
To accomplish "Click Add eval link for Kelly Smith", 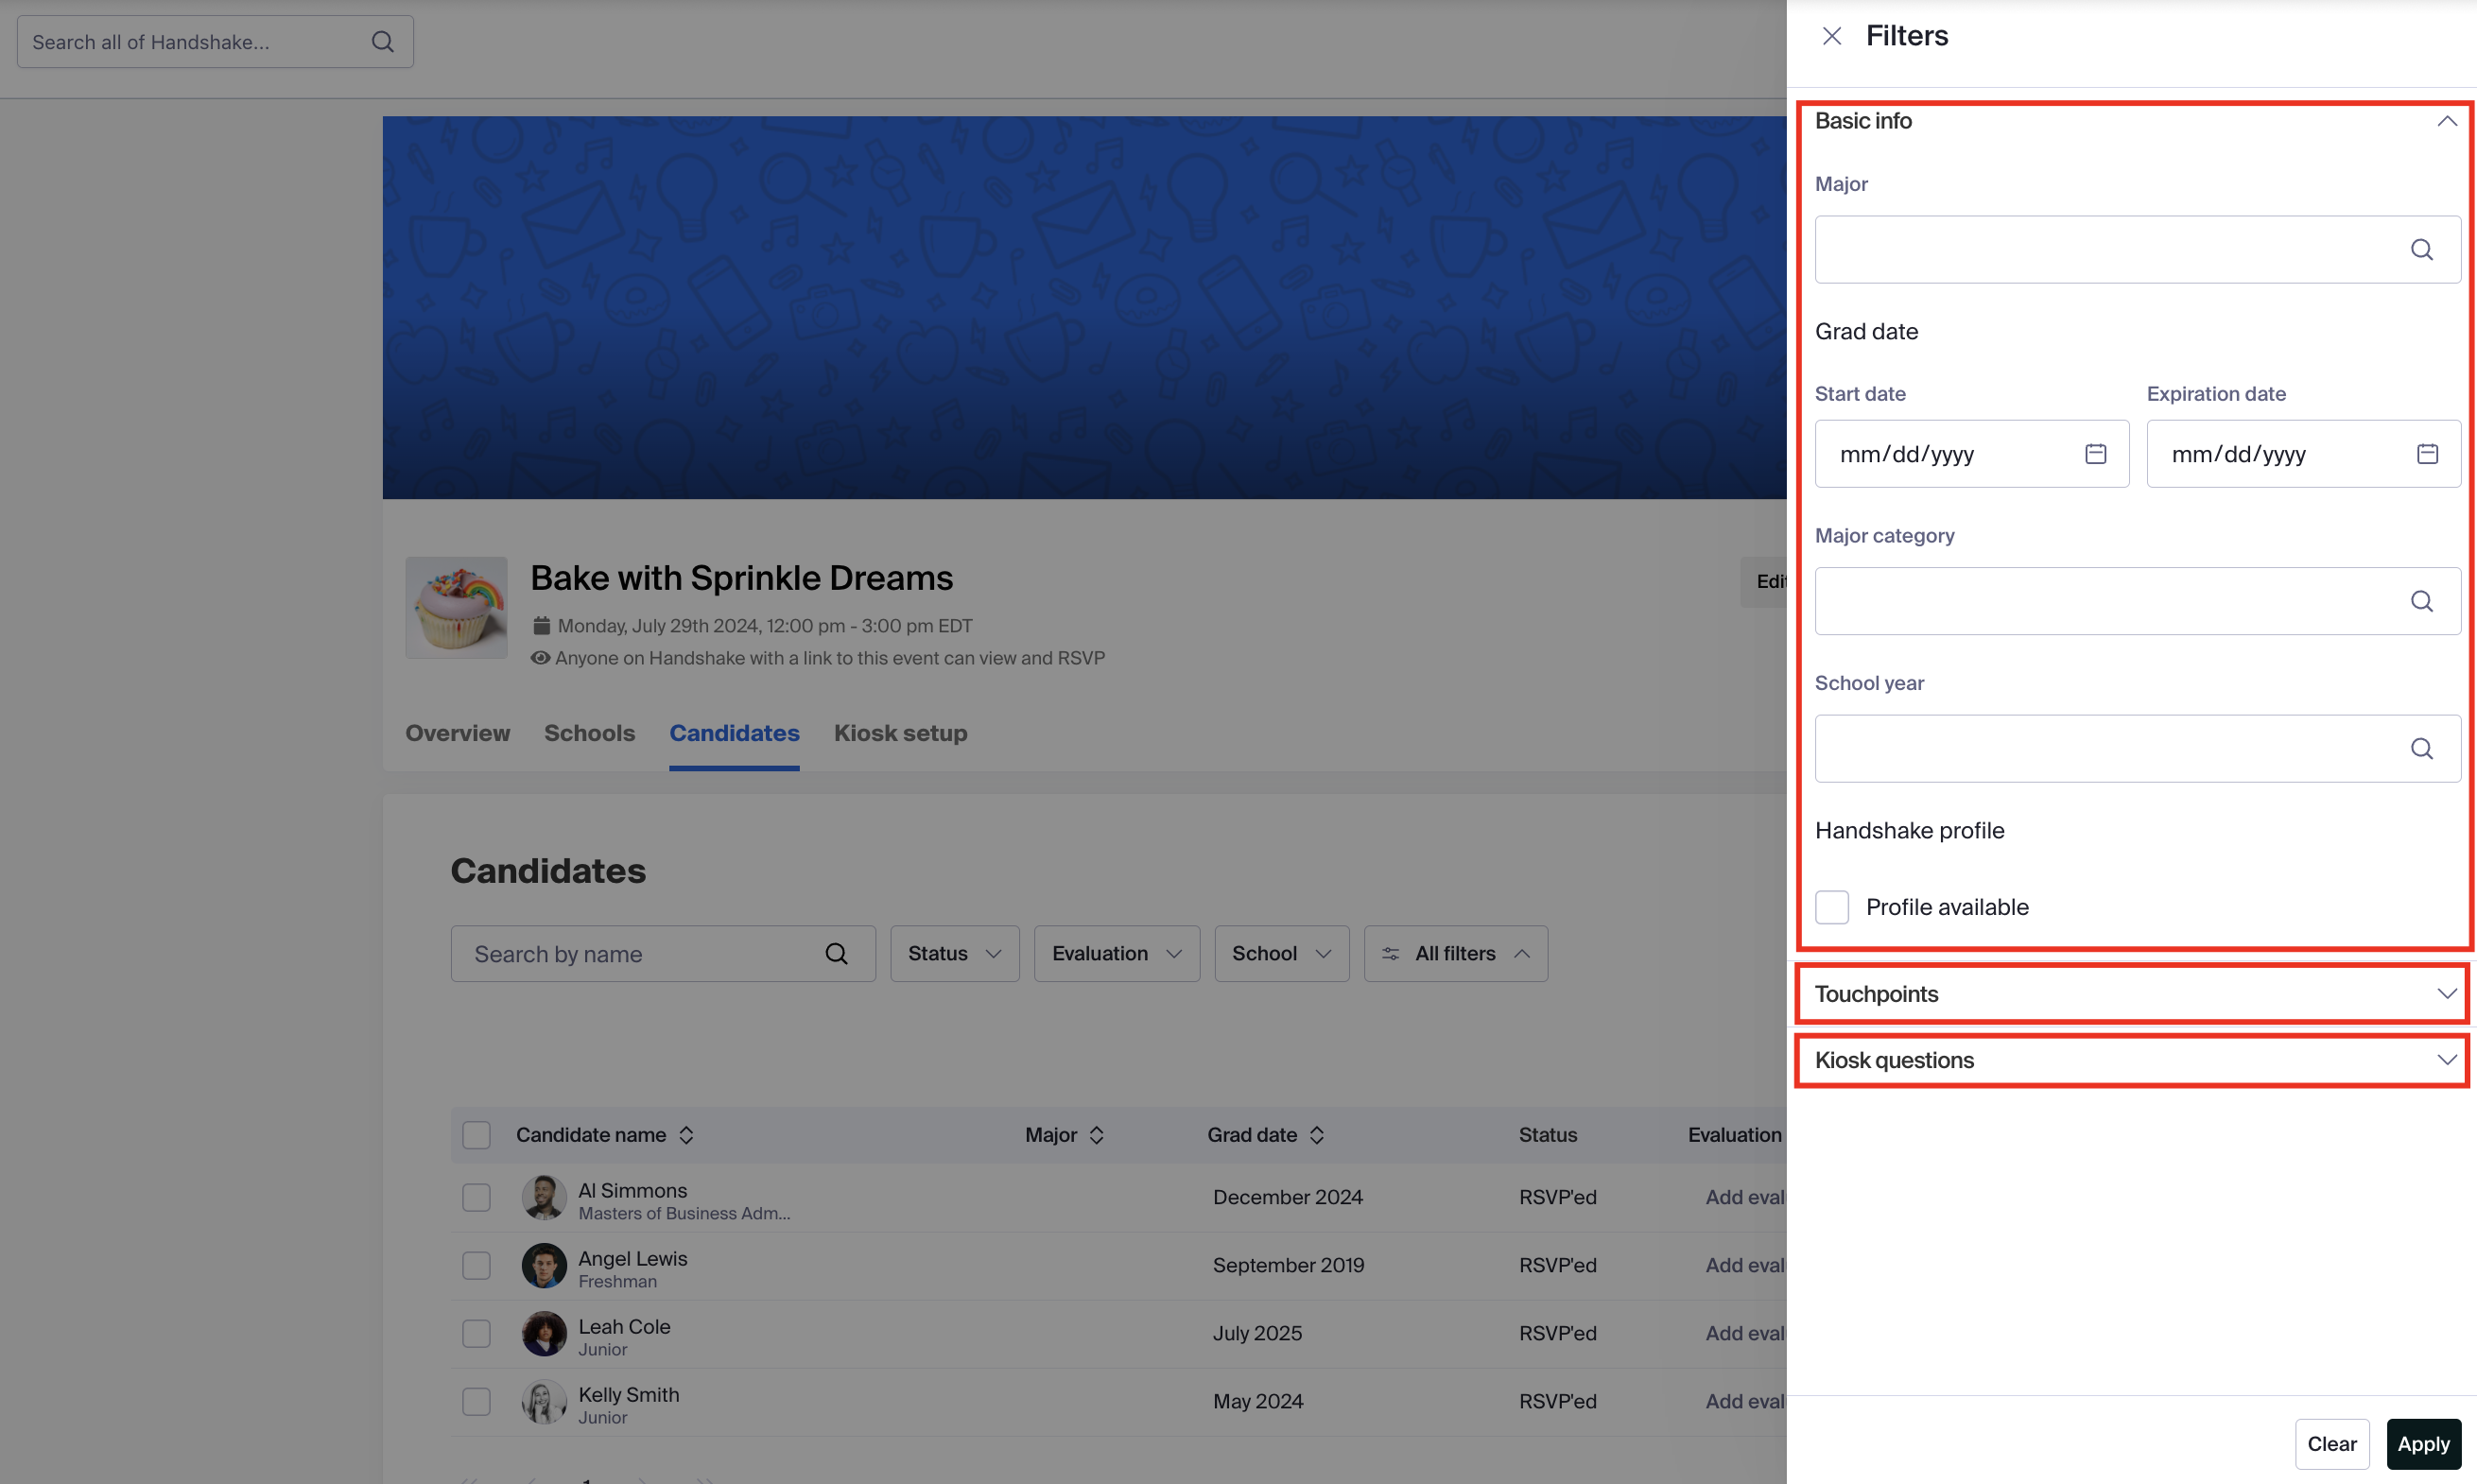I will 1745,1401.
